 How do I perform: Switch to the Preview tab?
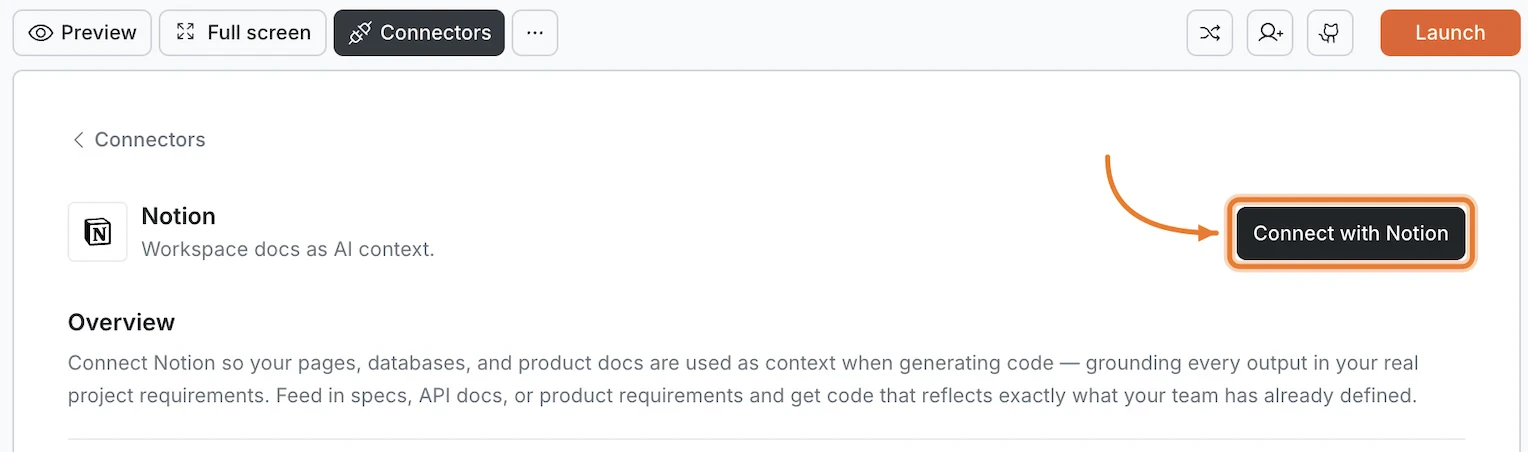point(98,33)
